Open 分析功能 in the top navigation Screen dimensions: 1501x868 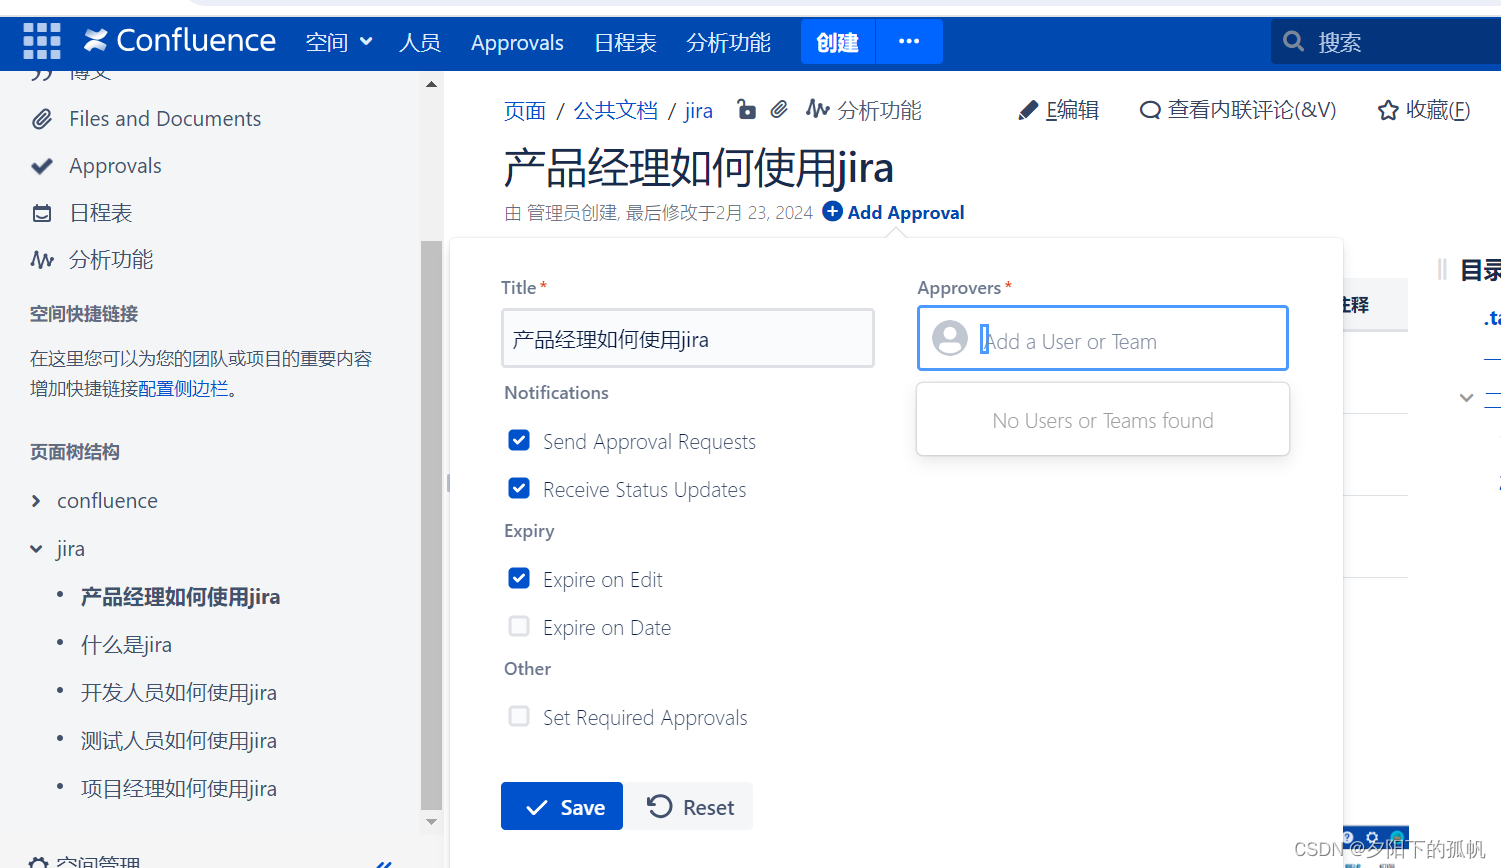coord(728,42)
